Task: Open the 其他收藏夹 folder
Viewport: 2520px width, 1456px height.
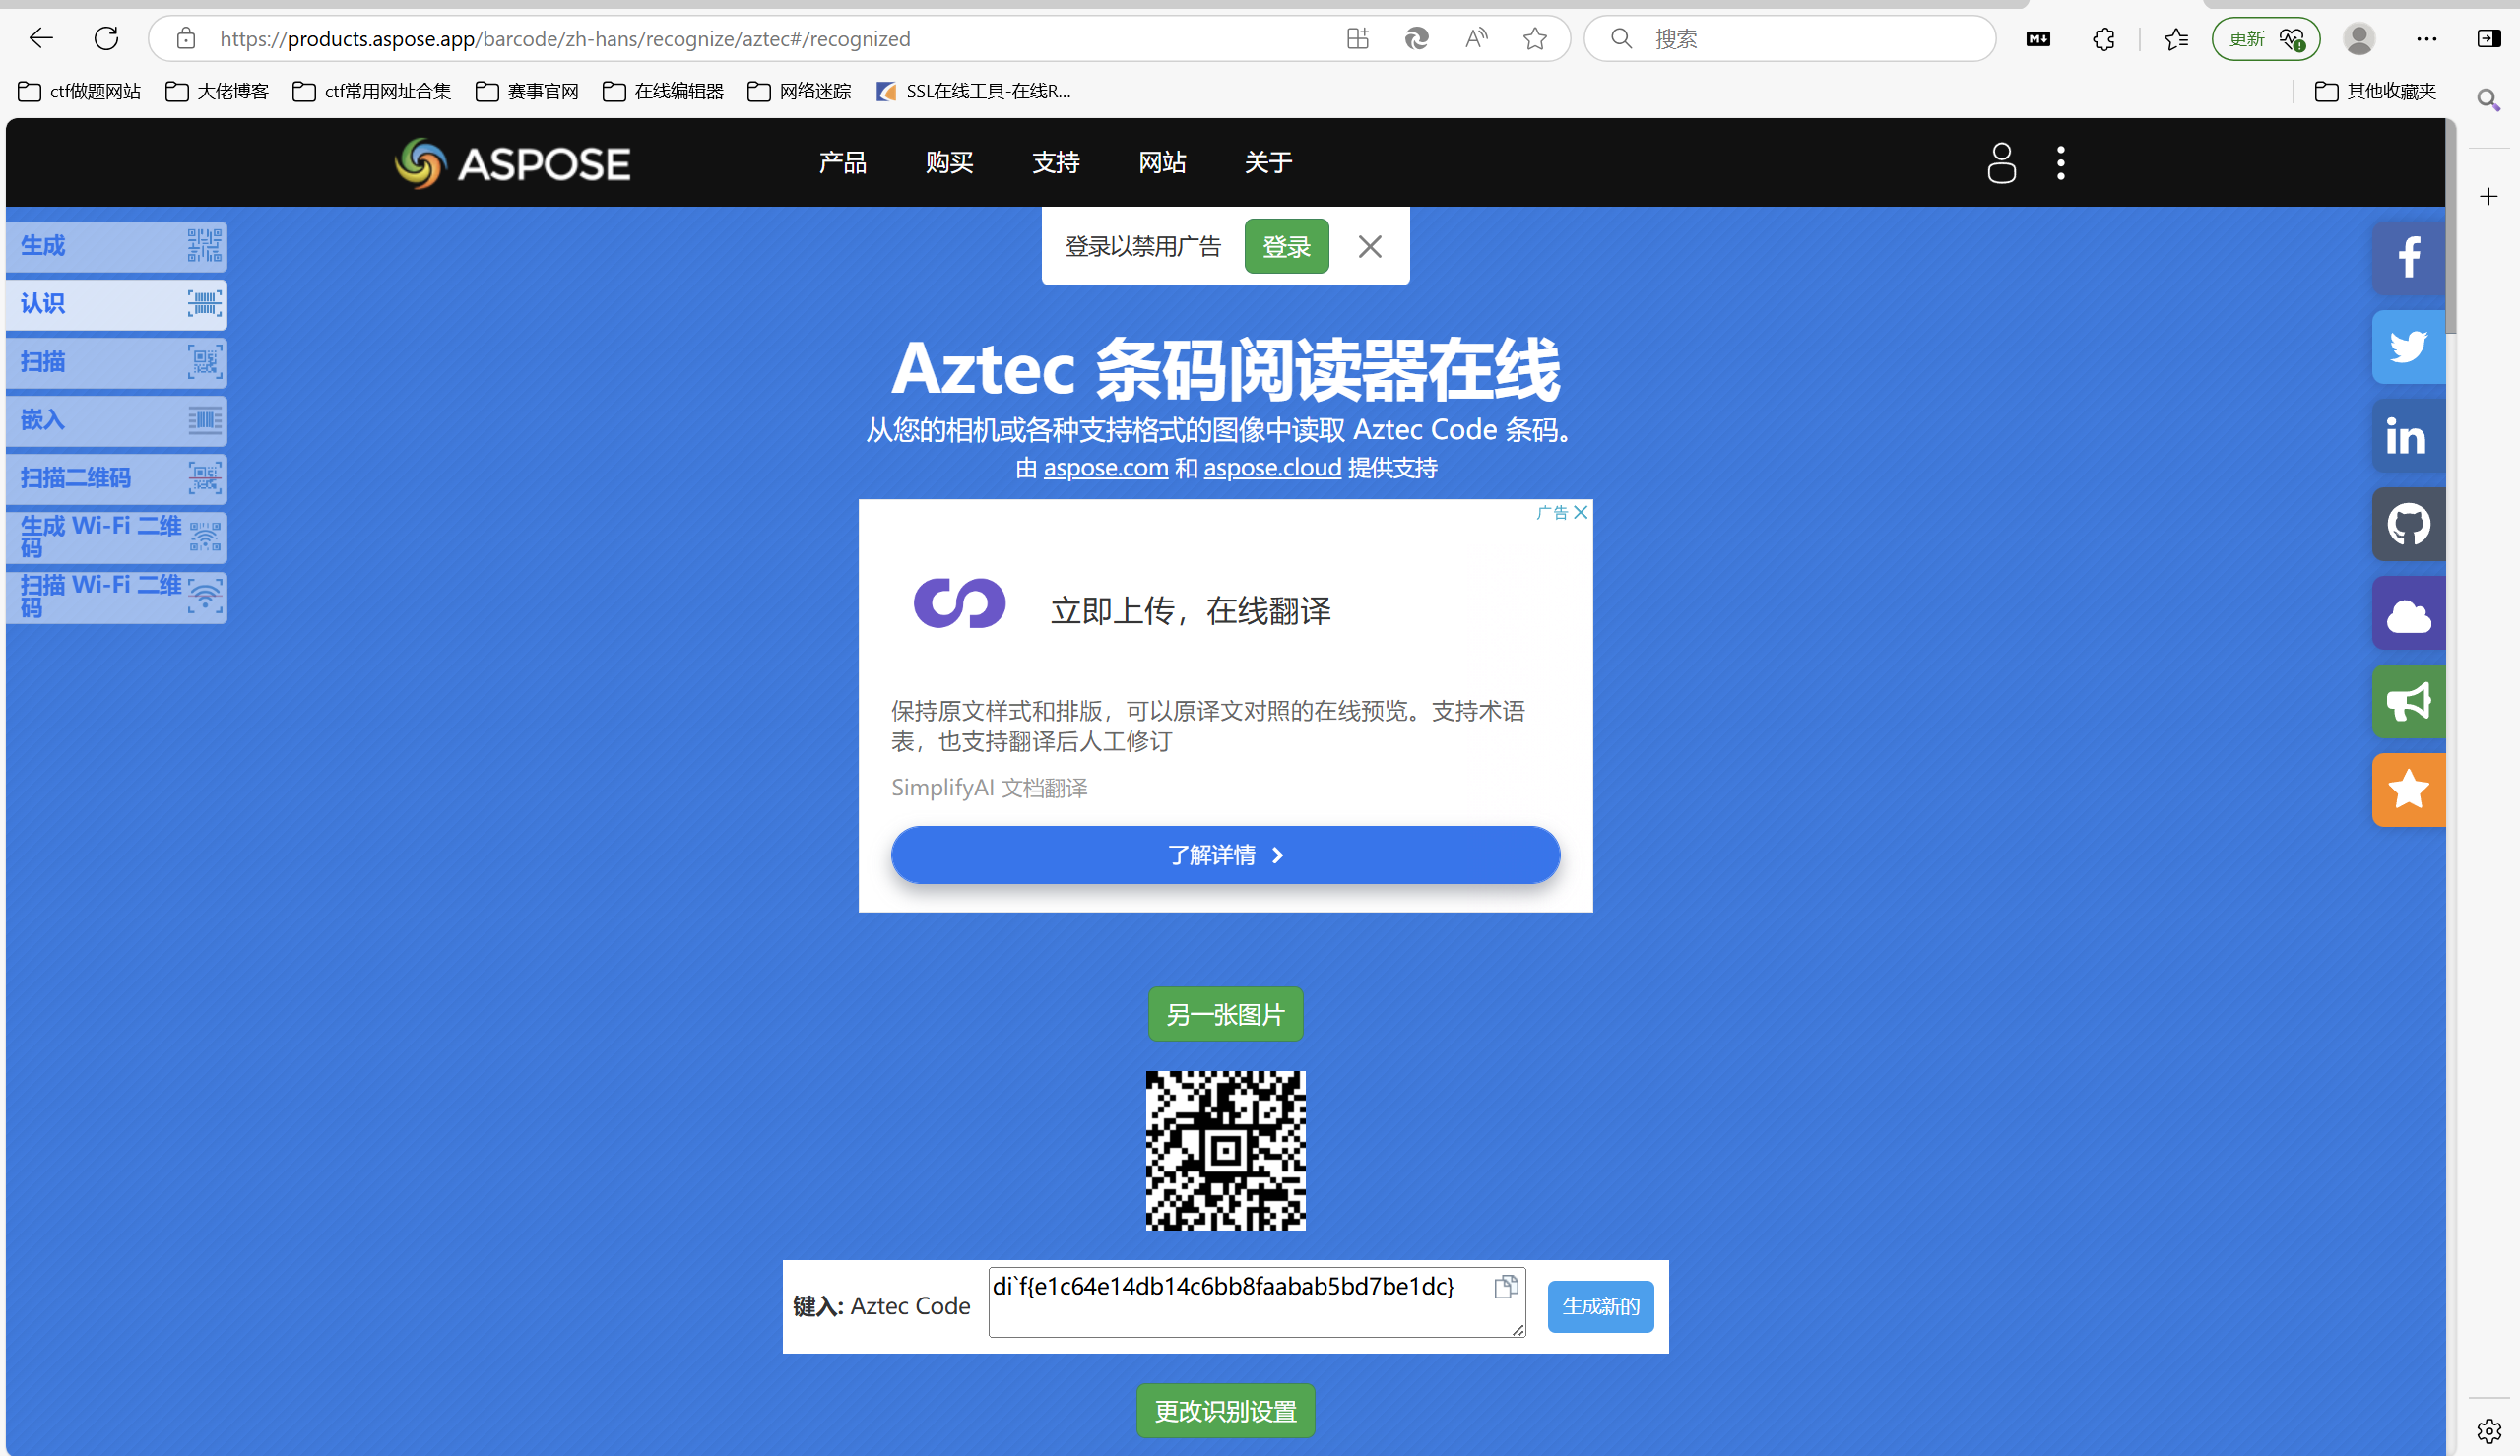Action: click(2375, 92)
